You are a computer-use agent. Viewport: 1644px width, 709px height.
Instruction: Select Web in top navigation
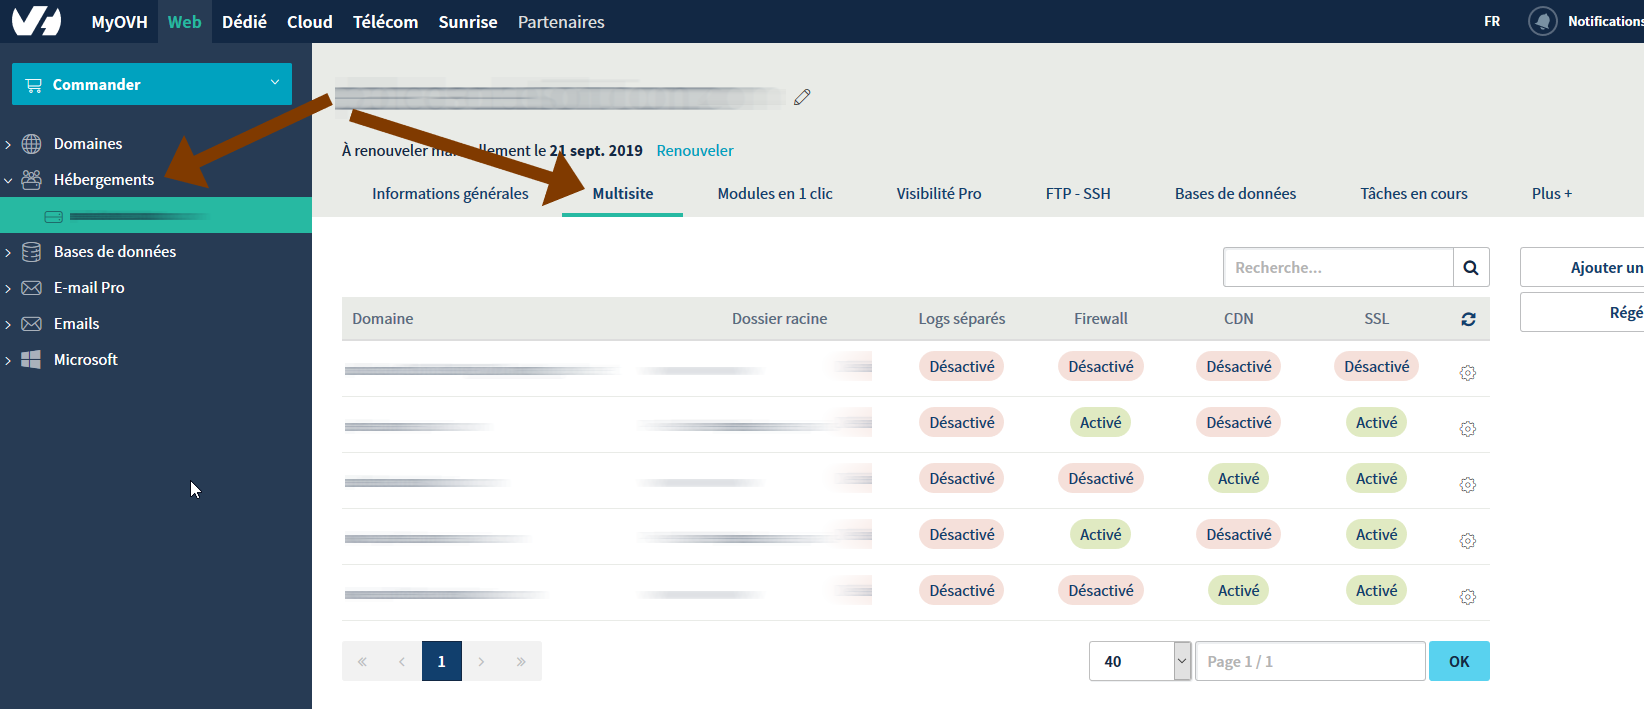(x=184, y=22)
